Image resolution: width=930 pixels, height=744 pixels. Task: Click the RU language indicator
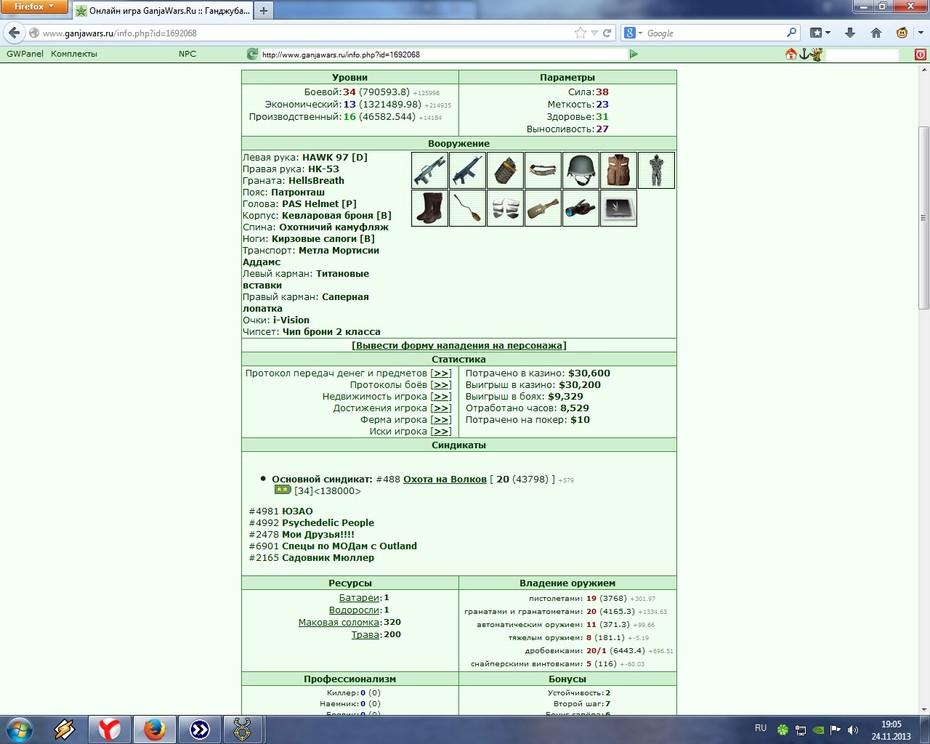pos(760,728)
